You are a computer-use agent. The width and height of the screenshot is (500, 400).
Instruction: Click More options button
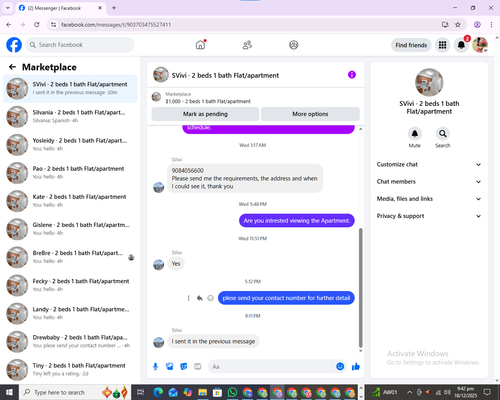click(310, 114)
